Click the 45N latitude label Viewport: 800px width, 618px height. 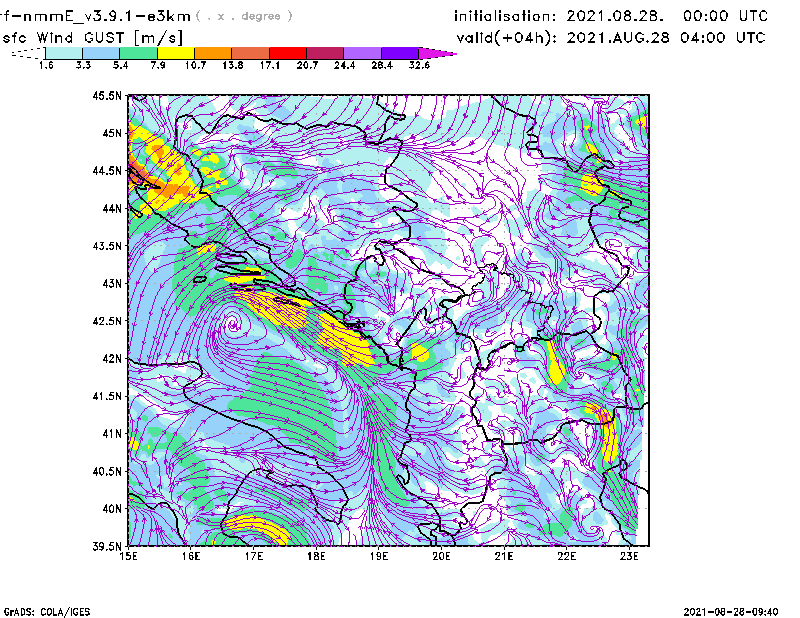pos(112,133)
